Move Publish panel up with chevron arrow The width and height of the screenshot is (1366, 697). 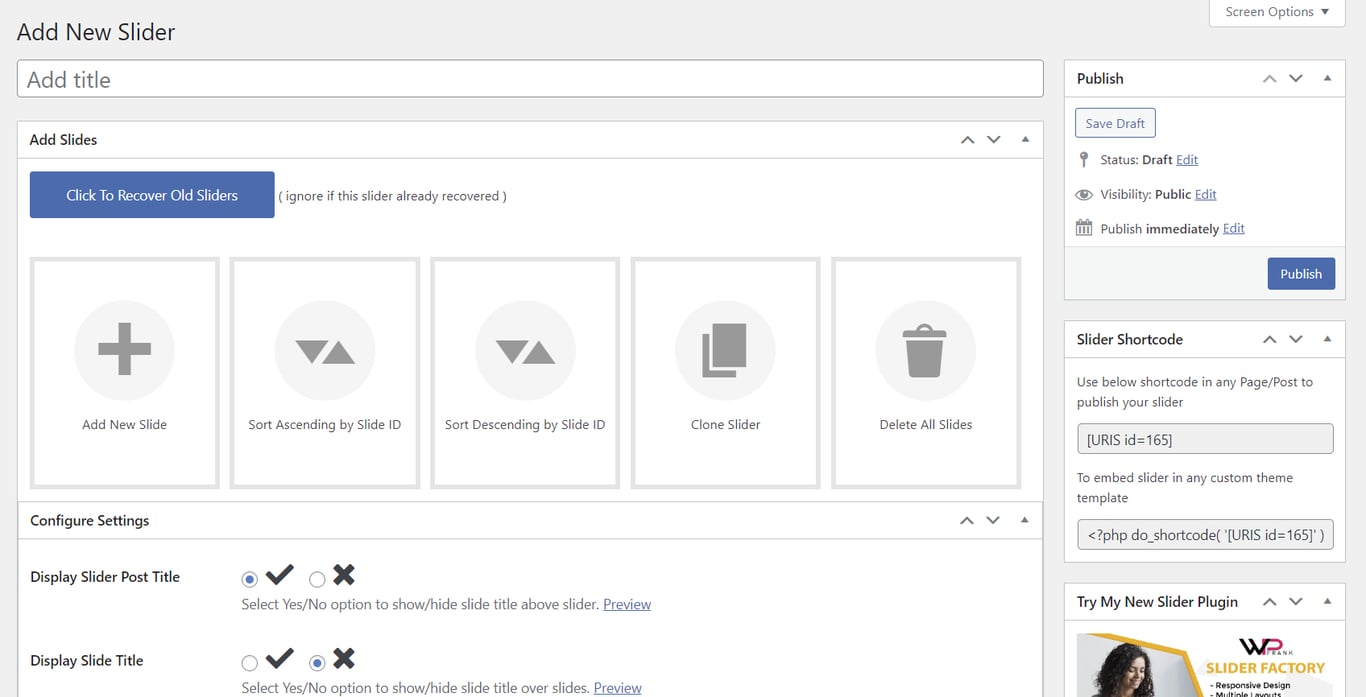1269,78
